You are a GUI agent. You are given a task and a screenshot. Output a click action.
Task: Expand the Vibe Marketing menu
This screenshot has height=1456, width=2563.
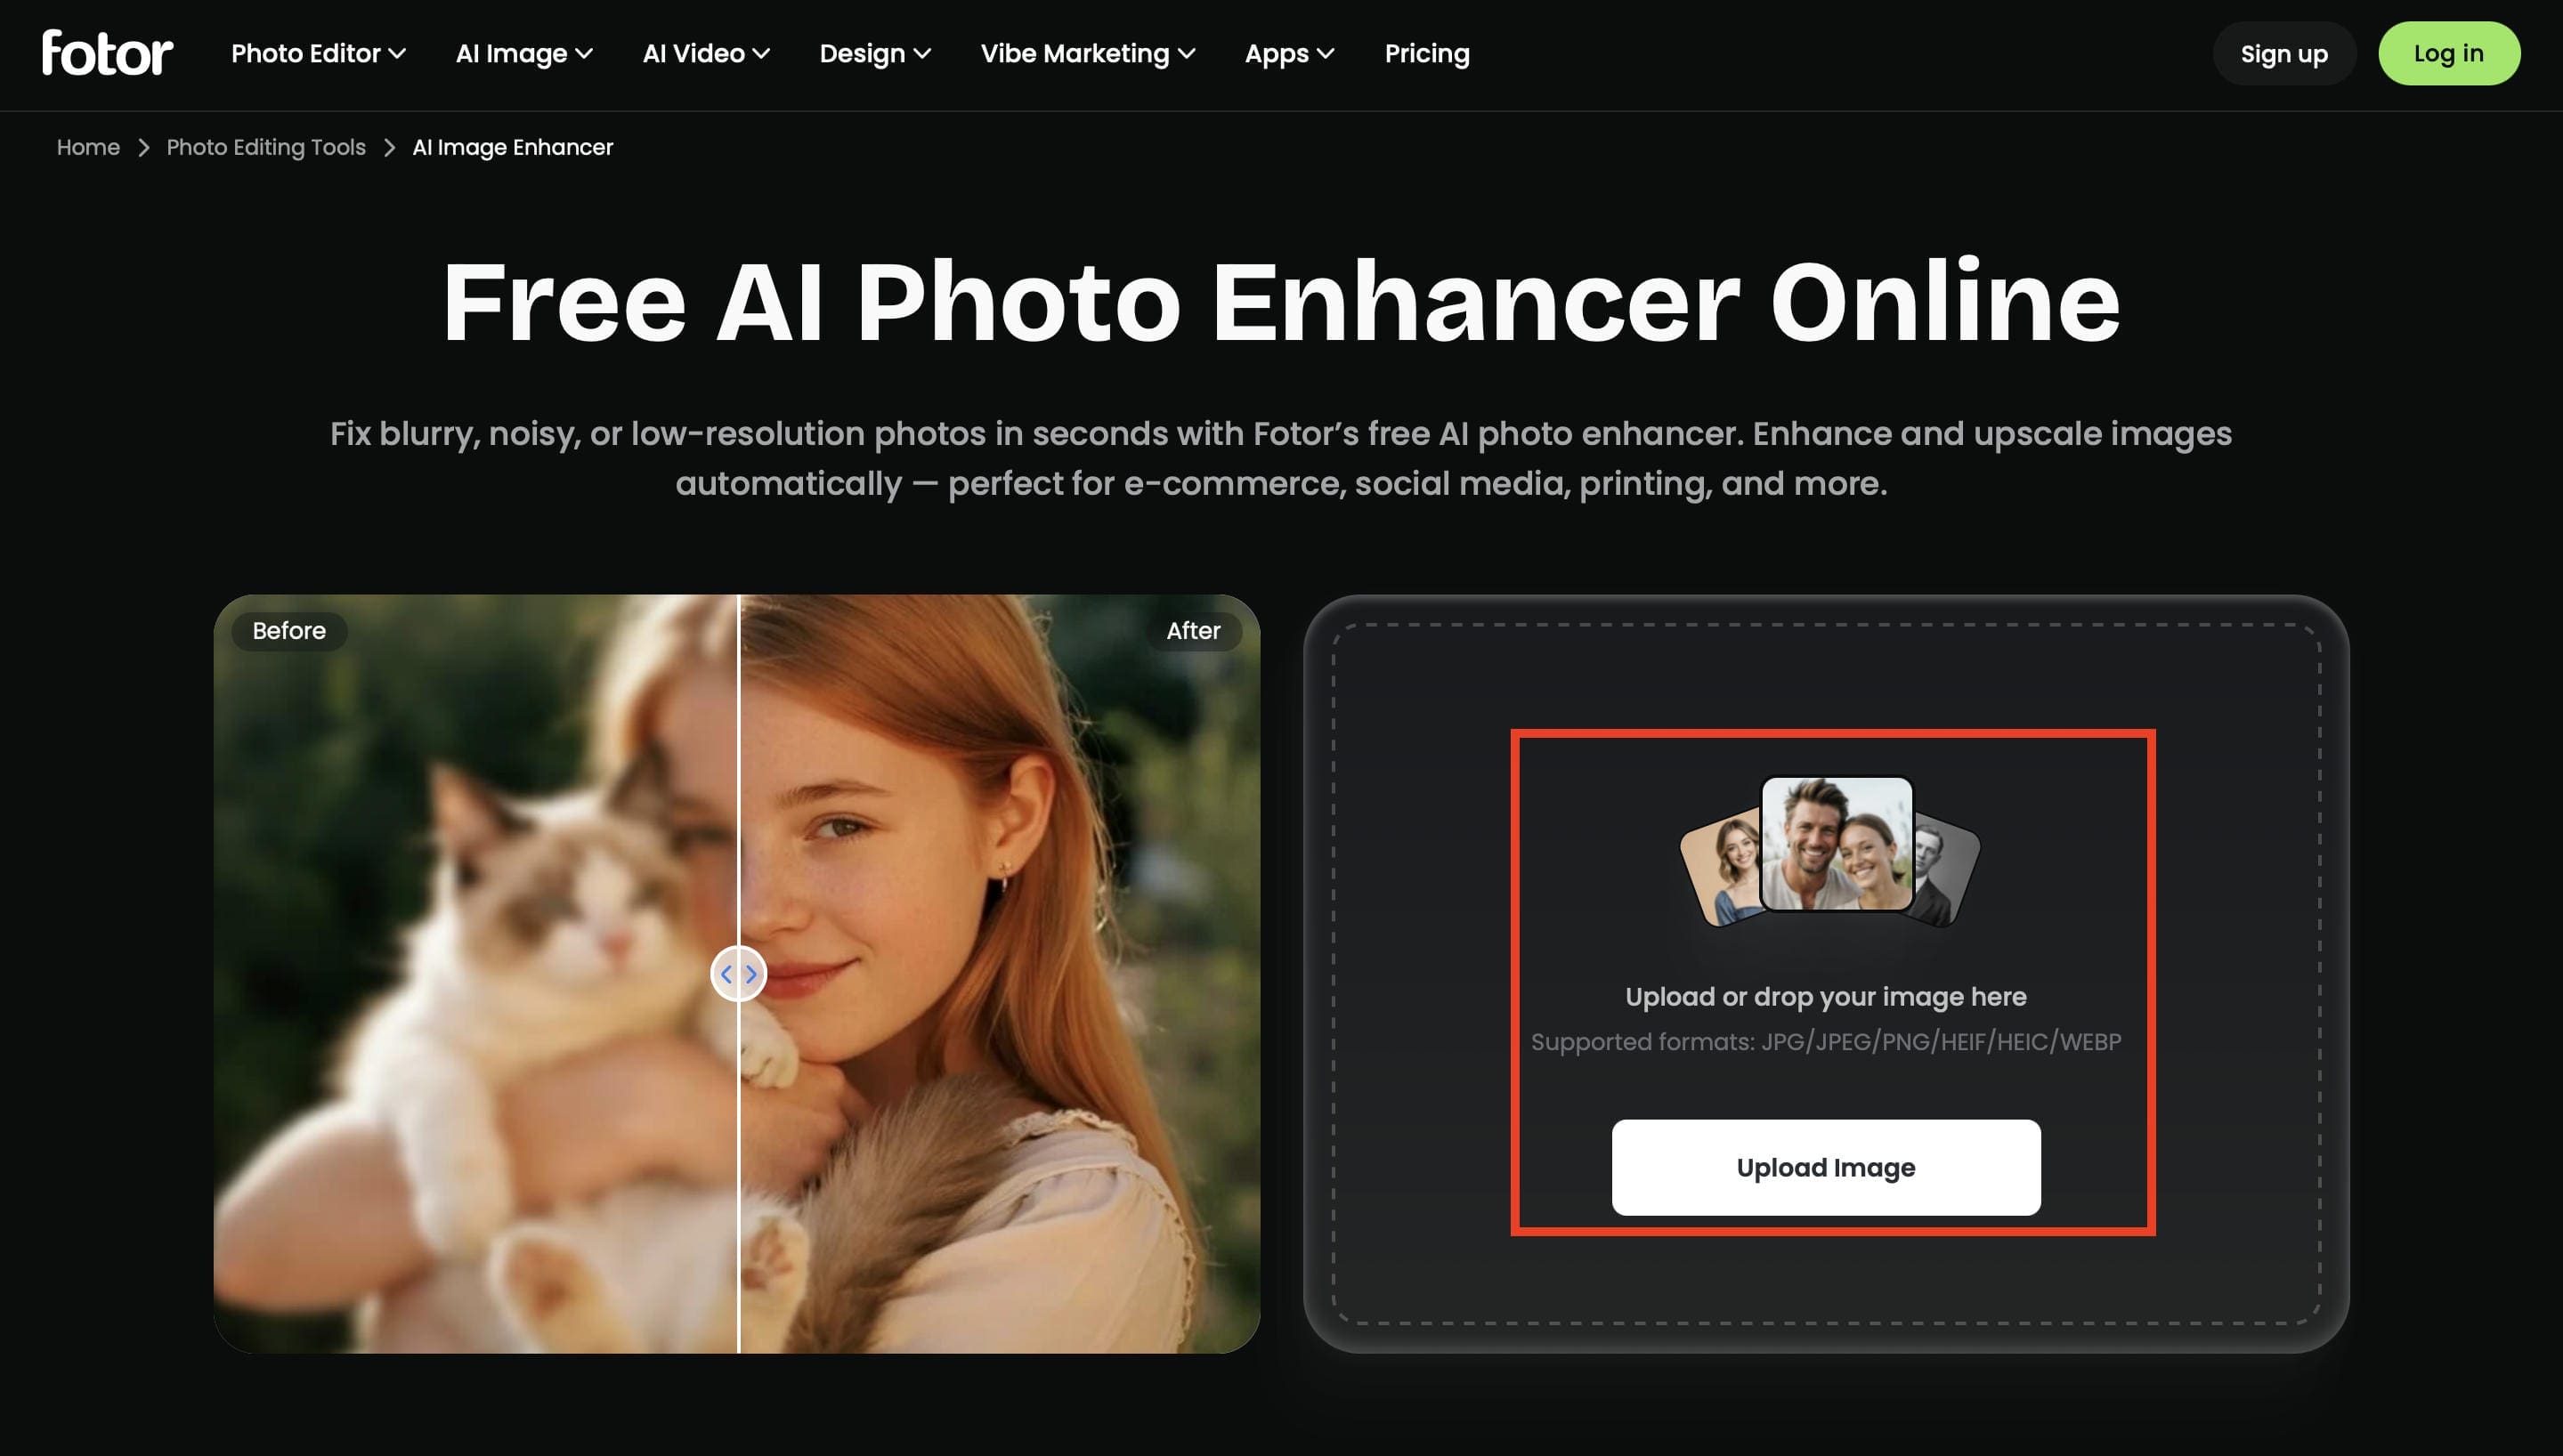coord(1088,54)
